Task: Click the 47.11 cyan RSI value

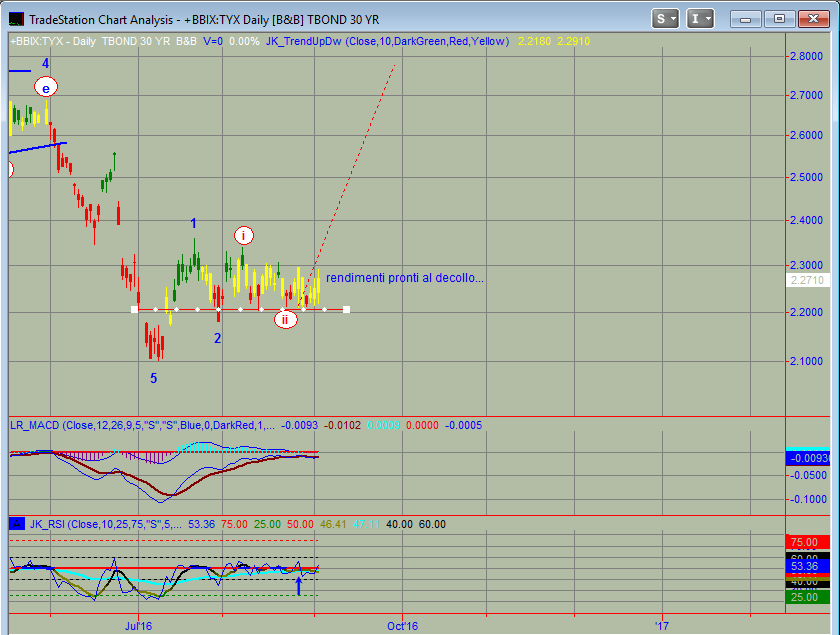Action: coord(366,524)
